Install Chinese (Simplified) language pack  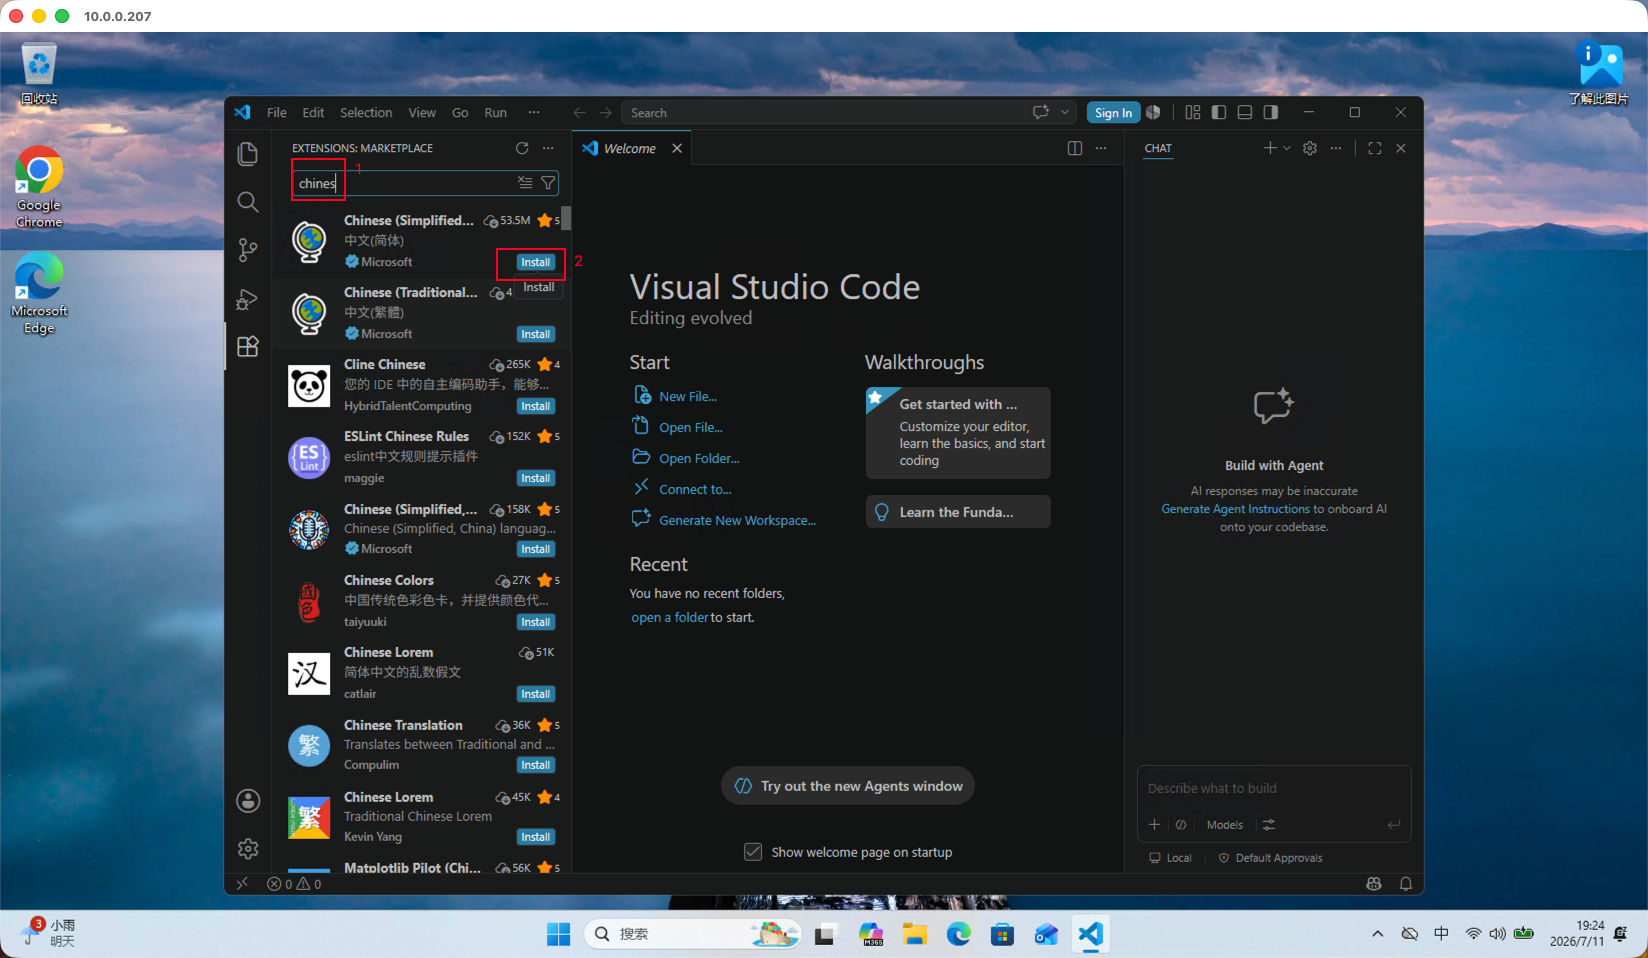coord(536,262)
